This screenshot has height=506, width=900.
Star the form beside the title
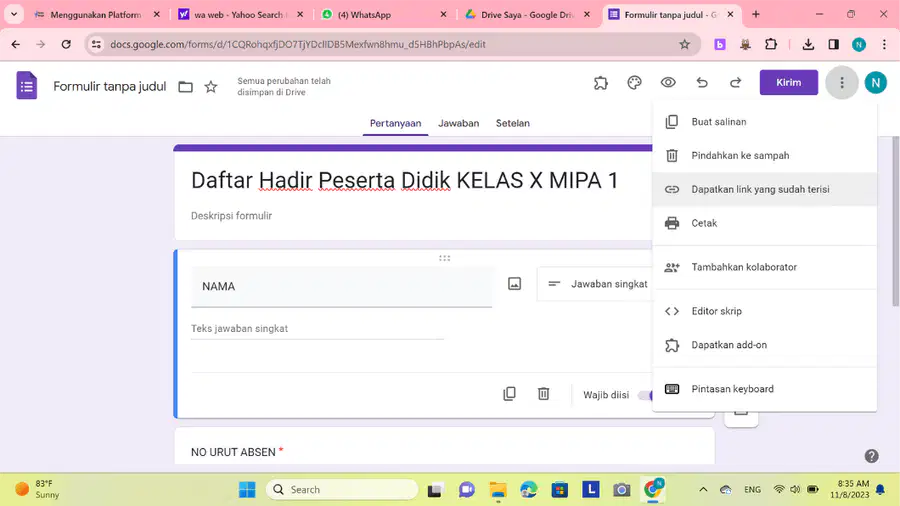coord(211,87)
